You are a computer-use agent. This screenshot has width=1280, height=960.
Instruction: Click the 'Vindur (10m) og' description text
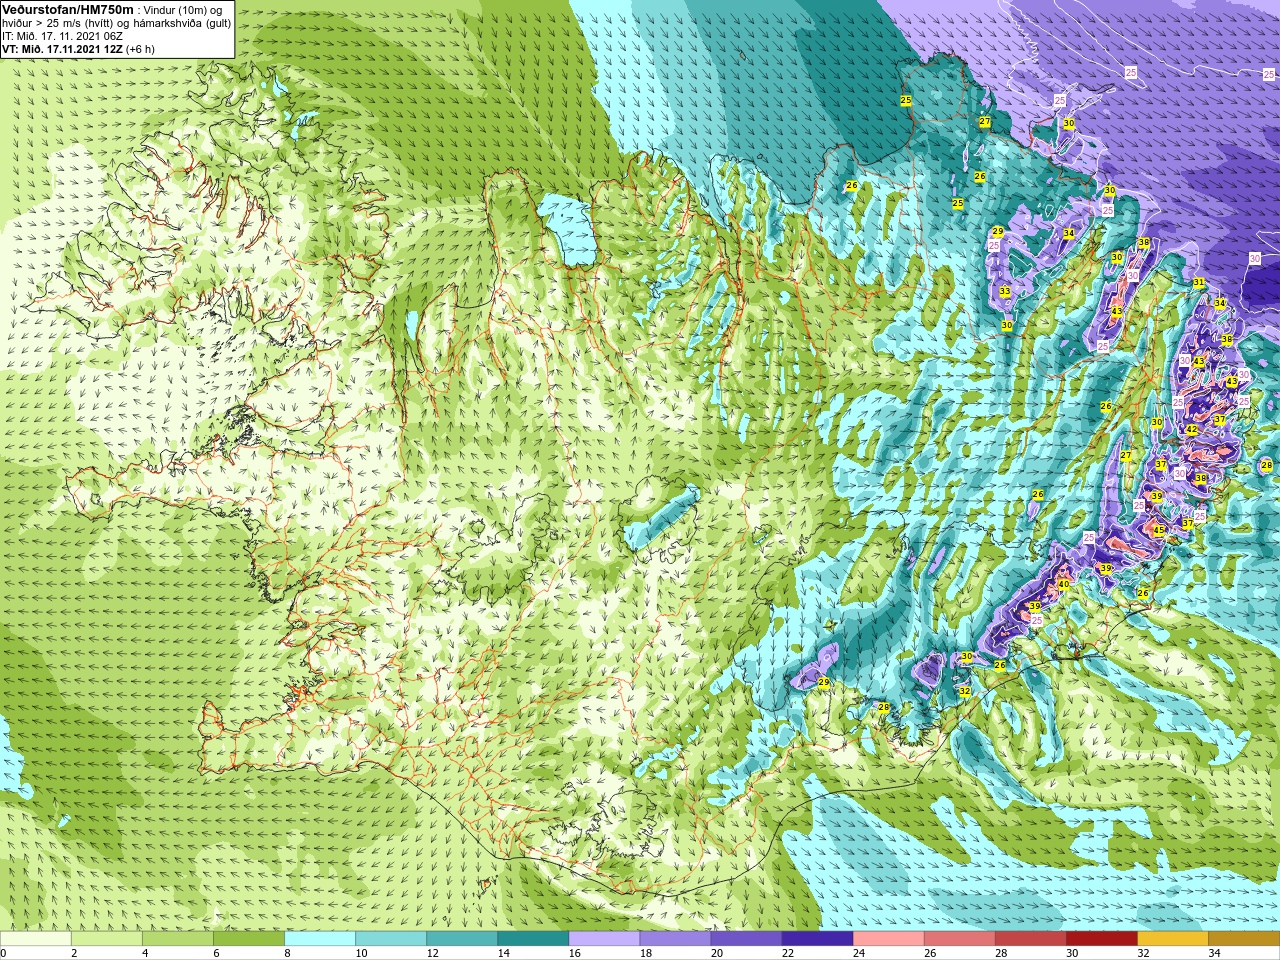185,10
